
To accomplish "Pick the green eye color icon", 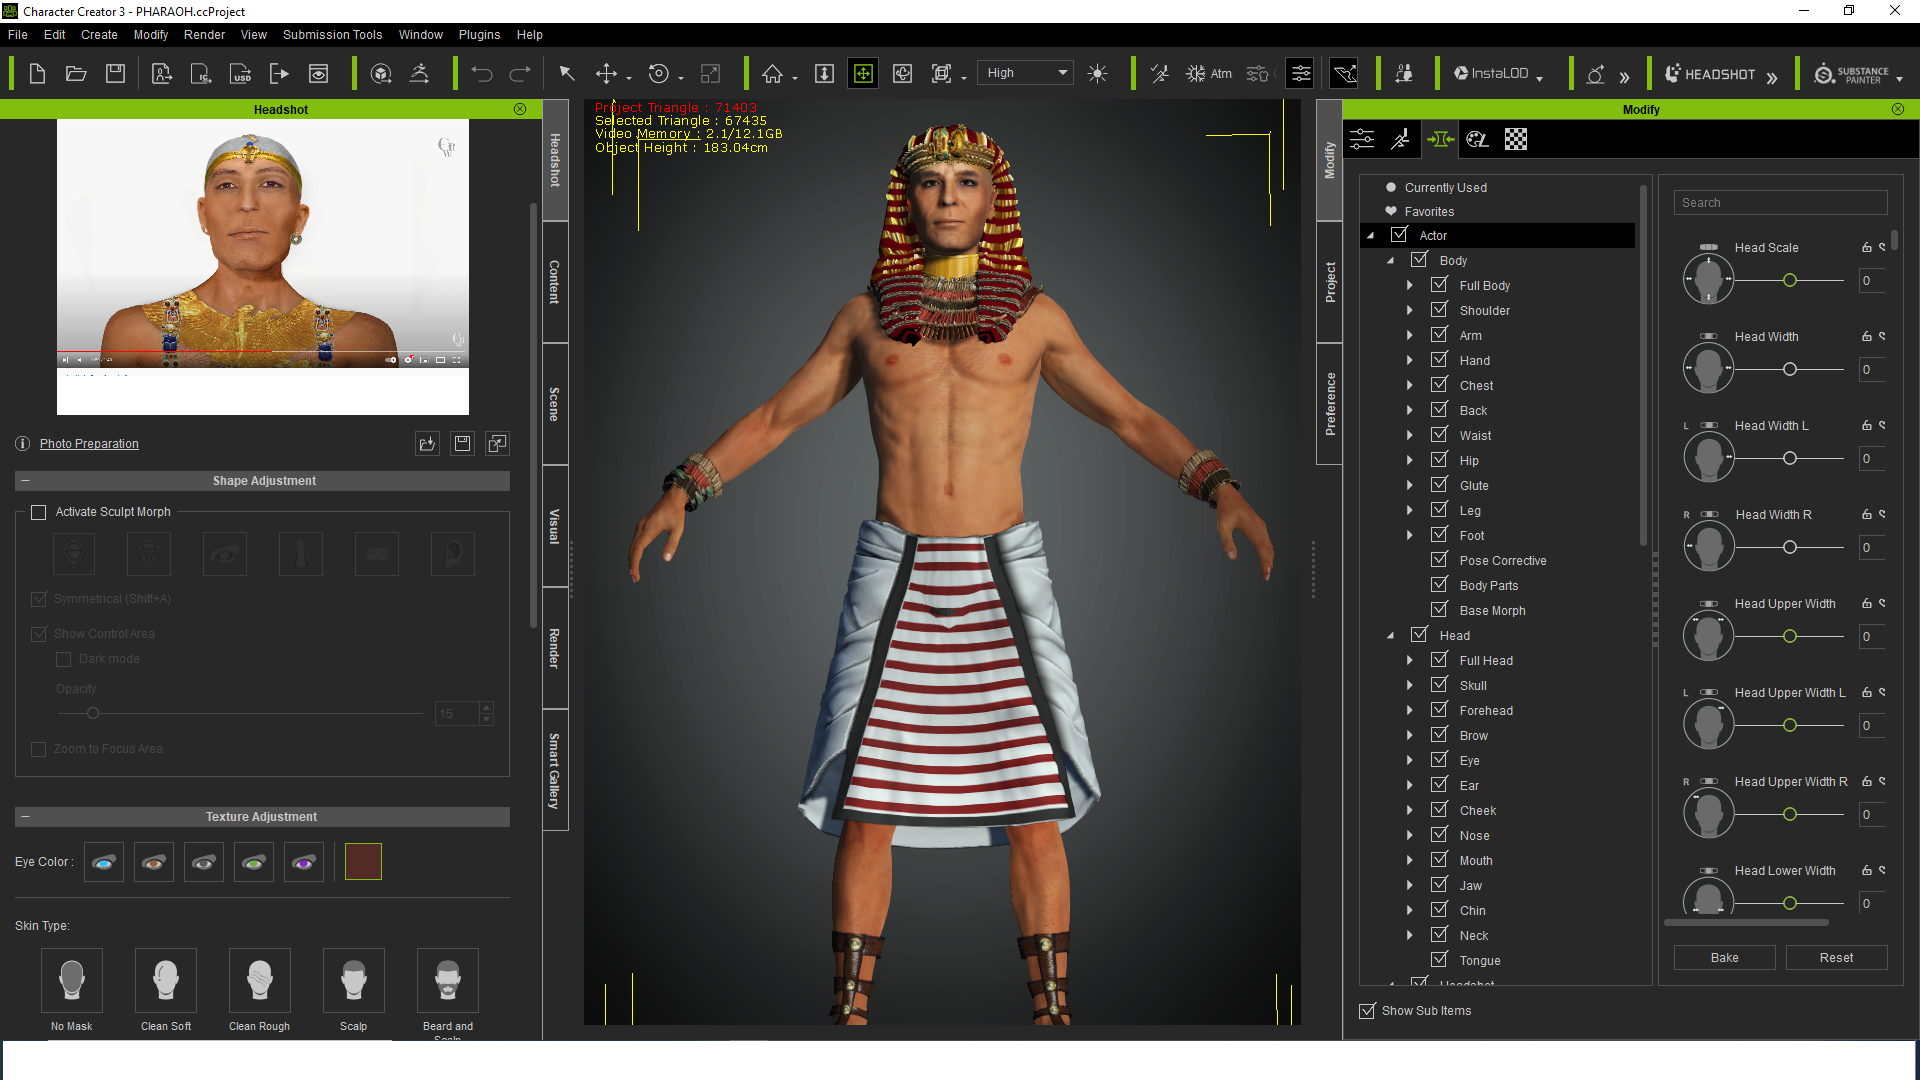I will click(x=254, y=862).
